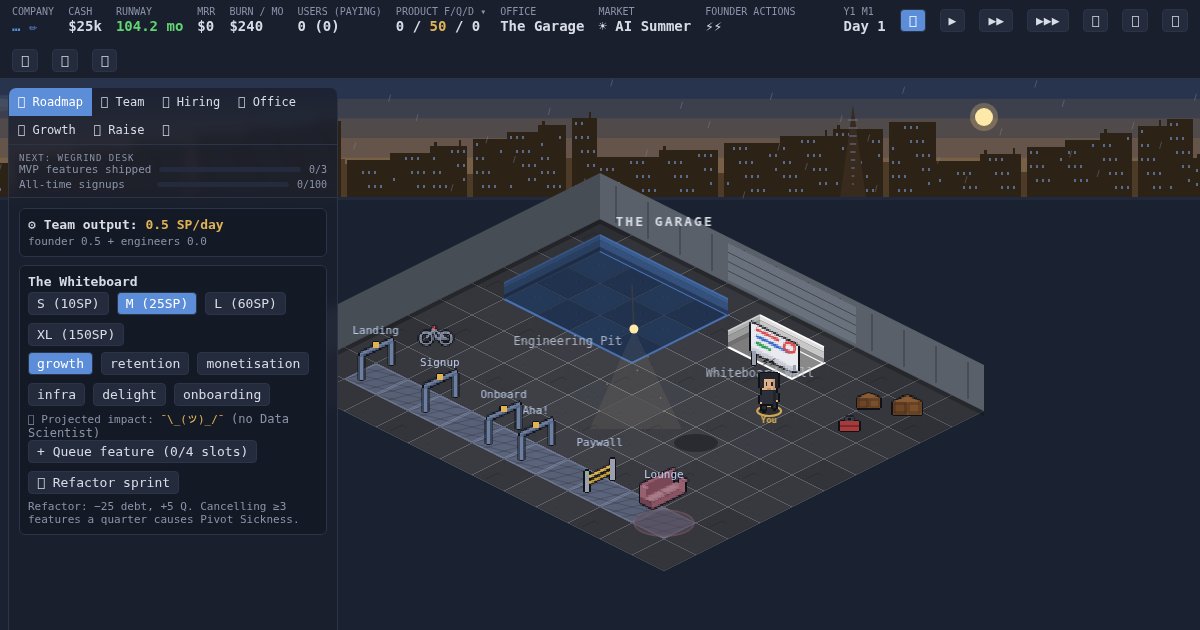Click the Landing funnel gate
The height and width of the screenshot is (630, 1200).
(376, 359)
